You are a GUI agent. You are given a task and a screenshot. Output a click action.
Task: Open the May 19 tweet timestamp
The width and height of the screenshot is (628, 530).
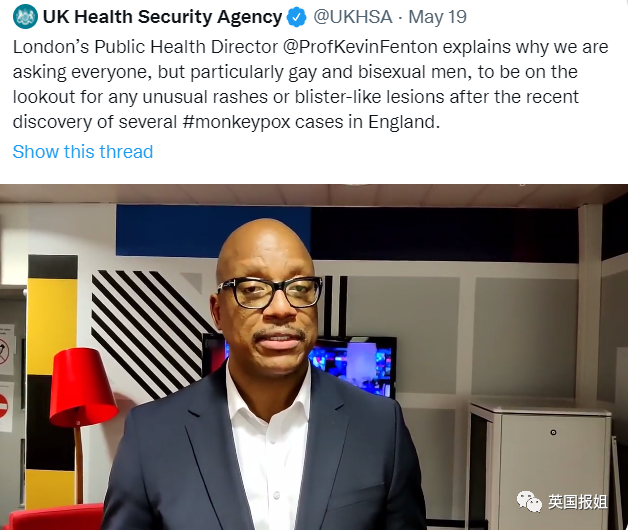437,17
